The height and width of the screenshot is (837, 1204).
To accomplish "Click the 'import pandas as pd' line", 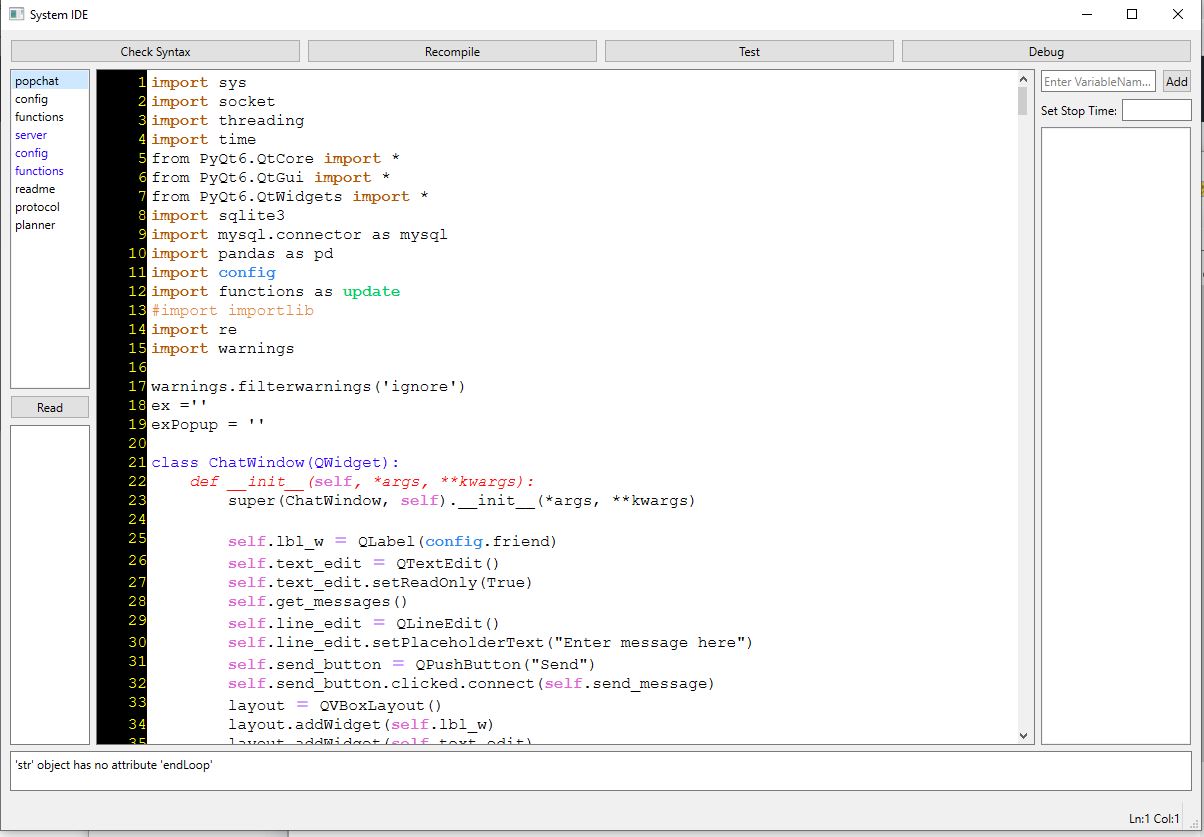I will (242, 254).
